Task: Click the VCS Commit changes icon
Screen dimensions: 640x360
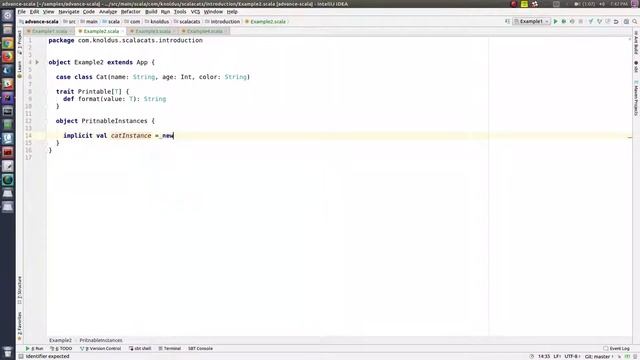Action: [599, 22]
